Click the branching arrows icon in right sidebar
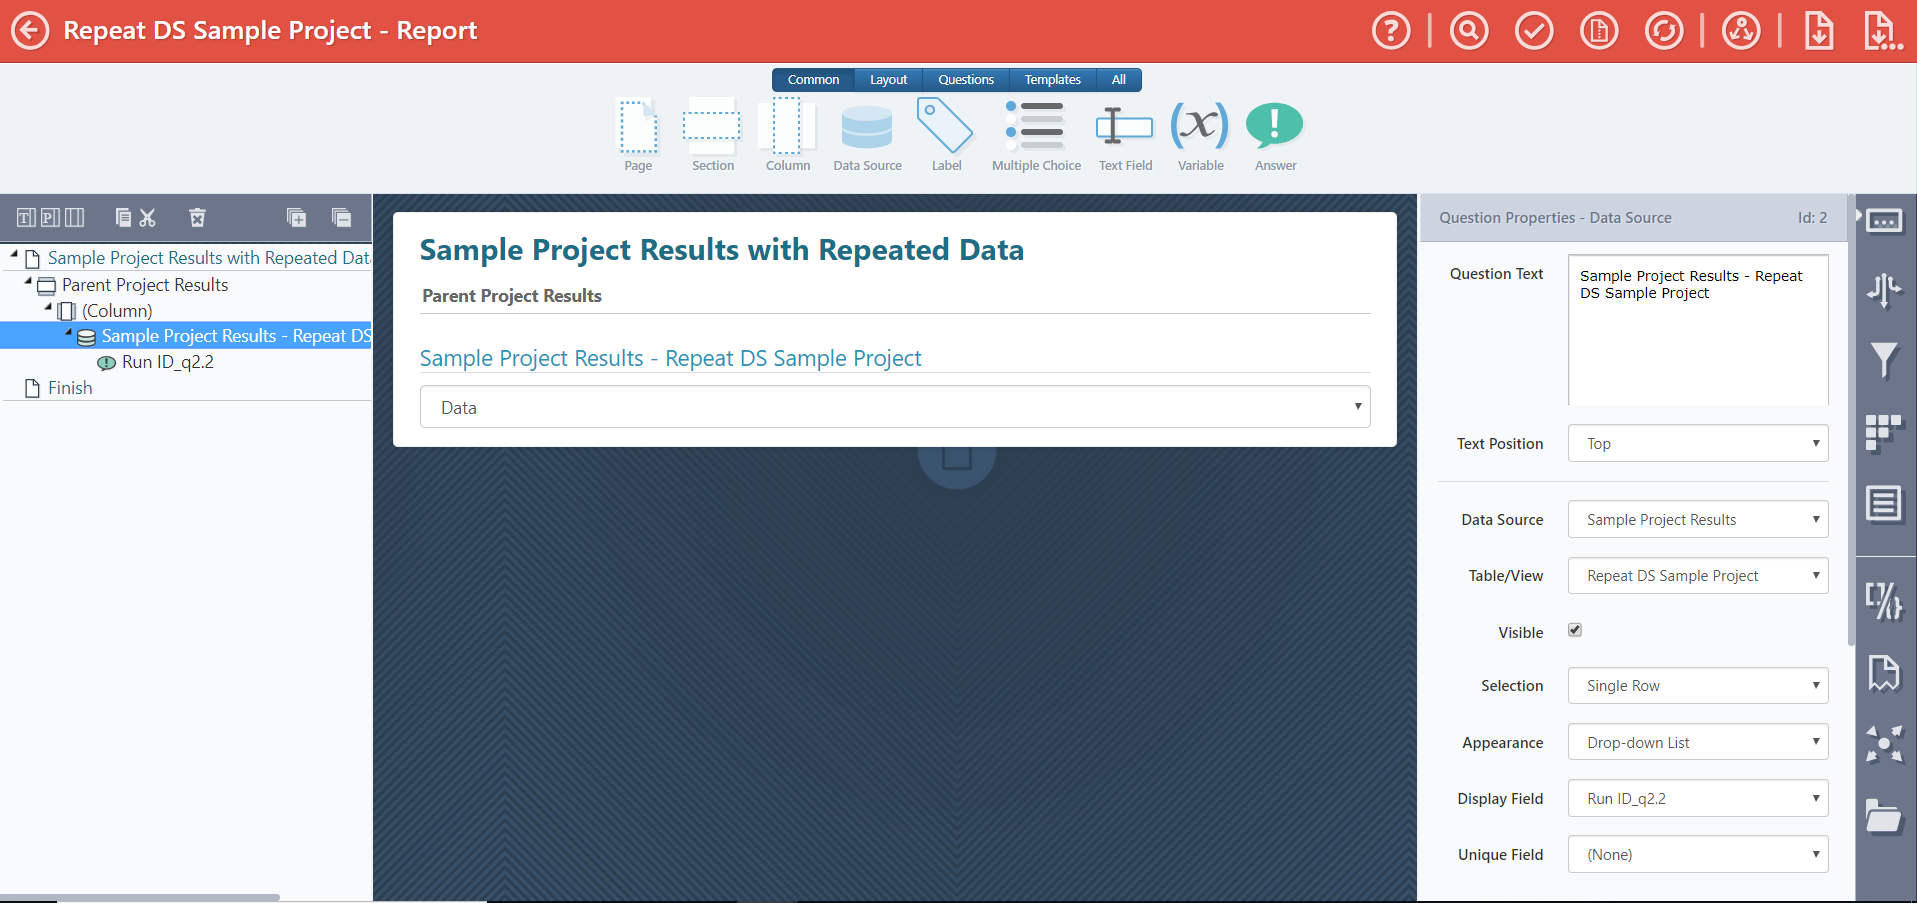Screen dimensions: 1917x903 click(x=1885, y=290)
